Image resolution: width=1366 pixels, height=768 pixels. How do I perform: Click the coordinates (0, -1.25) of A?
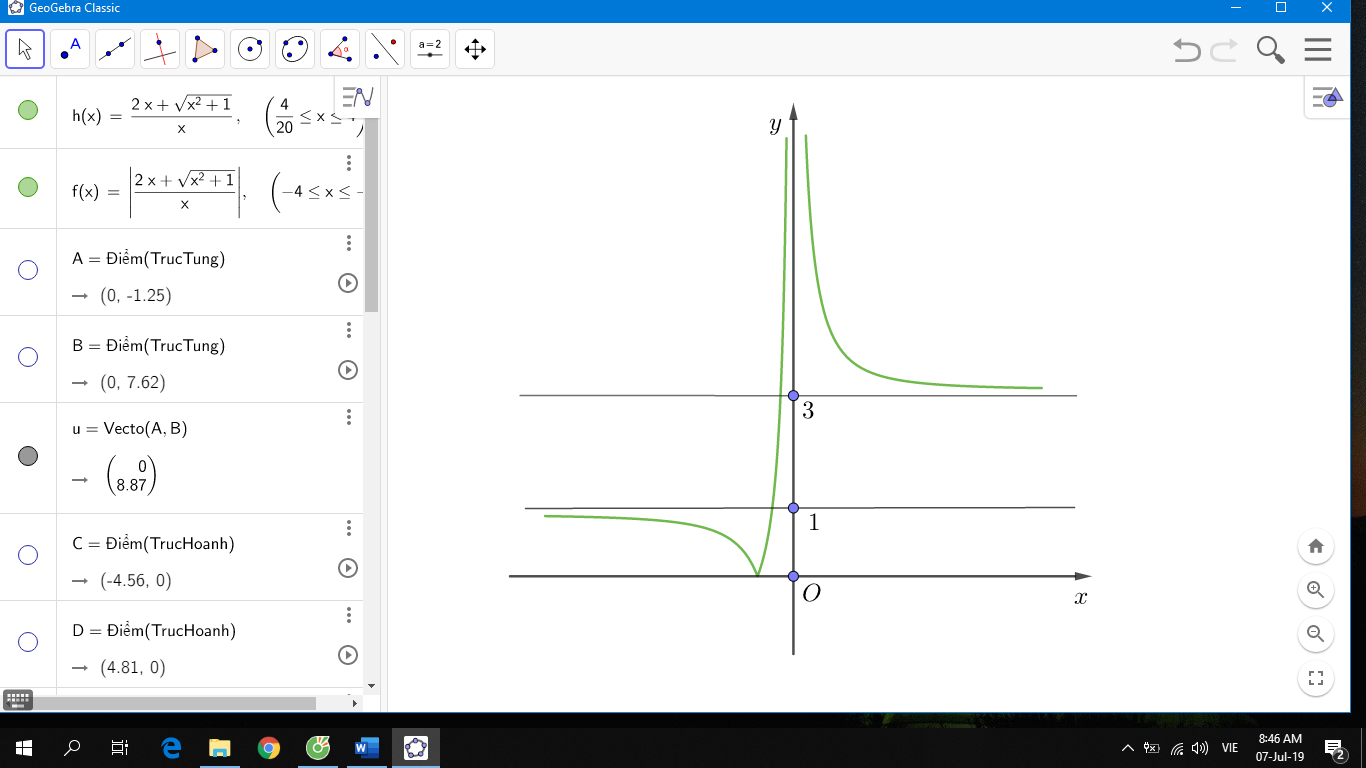[136, 296]
